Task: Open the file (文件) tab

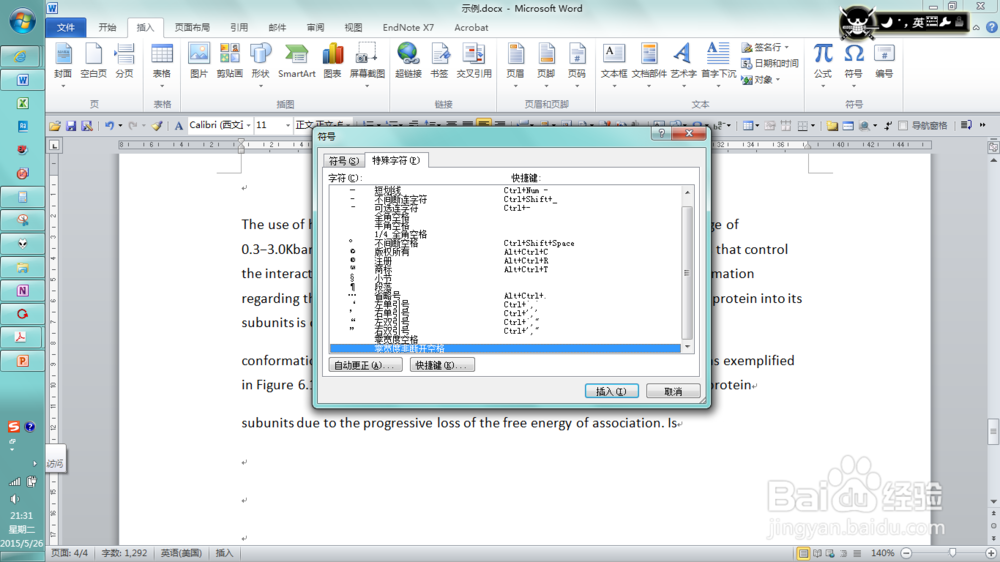Action: pyautogui.click(x=66, y=27)
